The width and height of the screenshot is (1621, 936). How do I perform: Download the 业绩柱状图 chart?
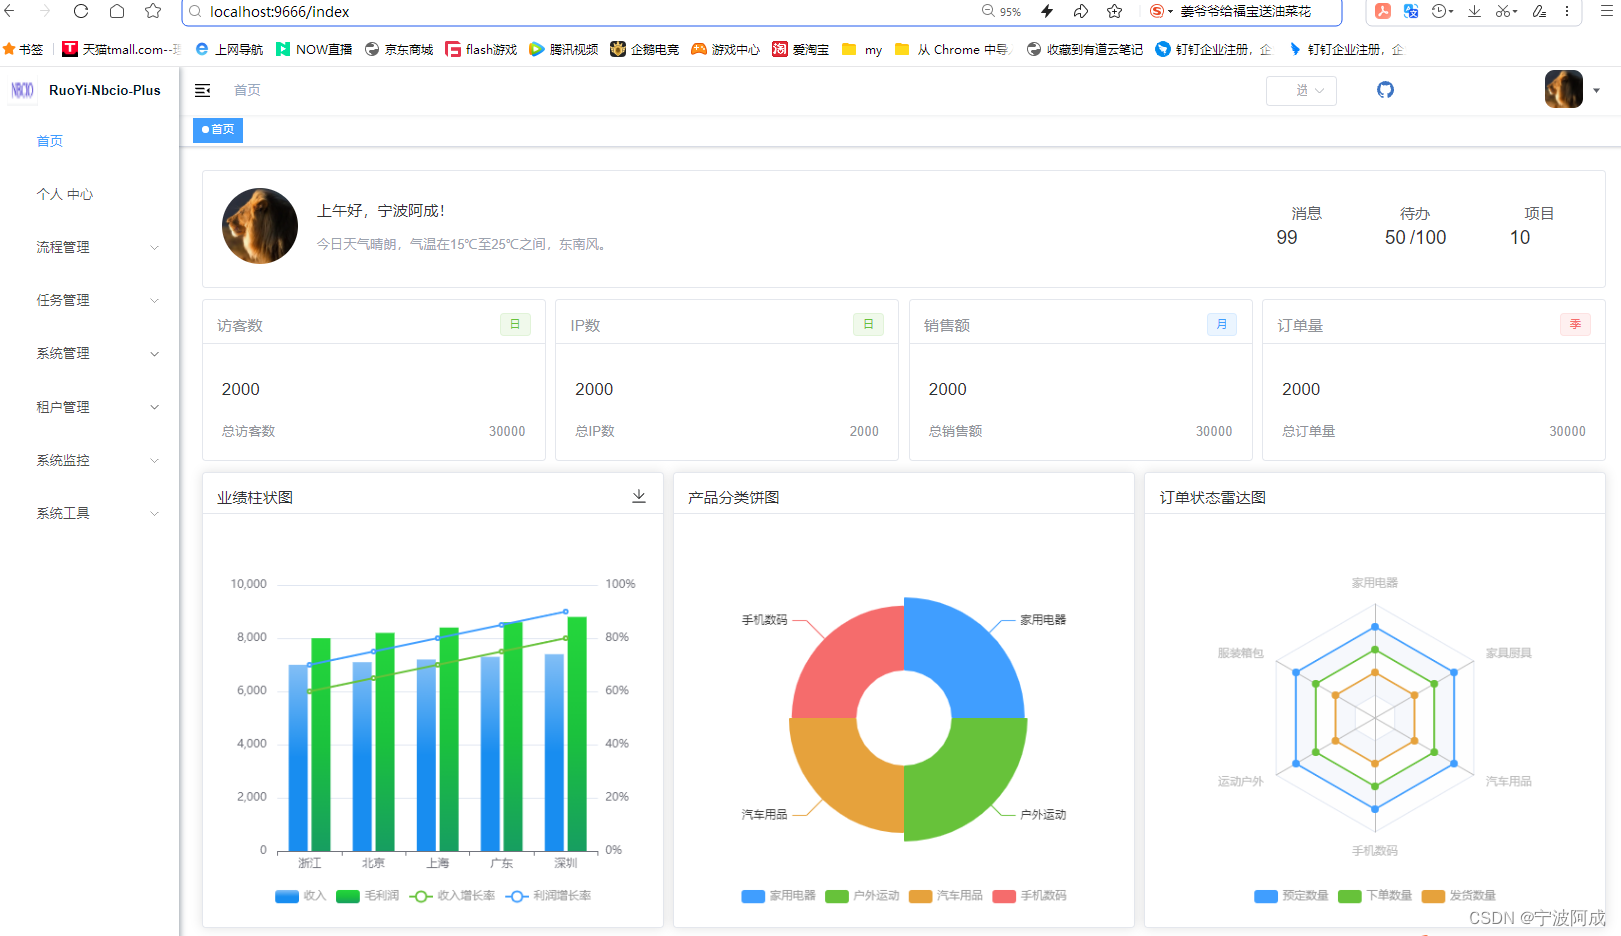click(x=639, y=497)
